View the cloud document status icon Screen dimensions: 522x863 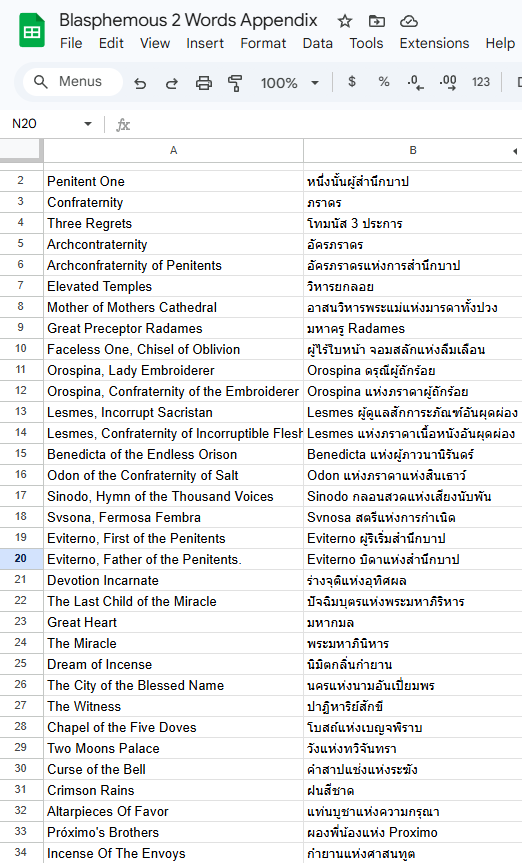409,21
